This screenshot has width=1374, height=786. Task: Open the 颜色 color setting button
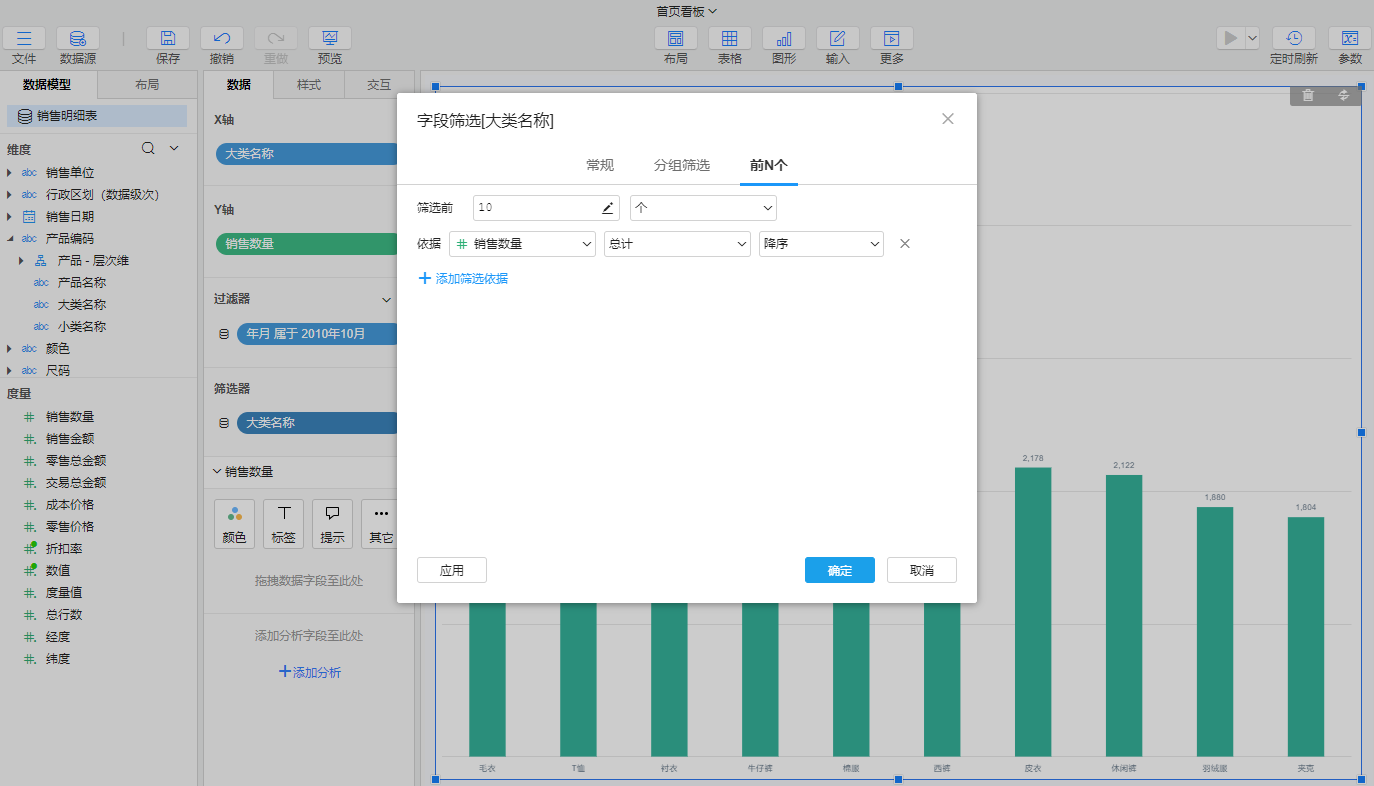(234, 524)
